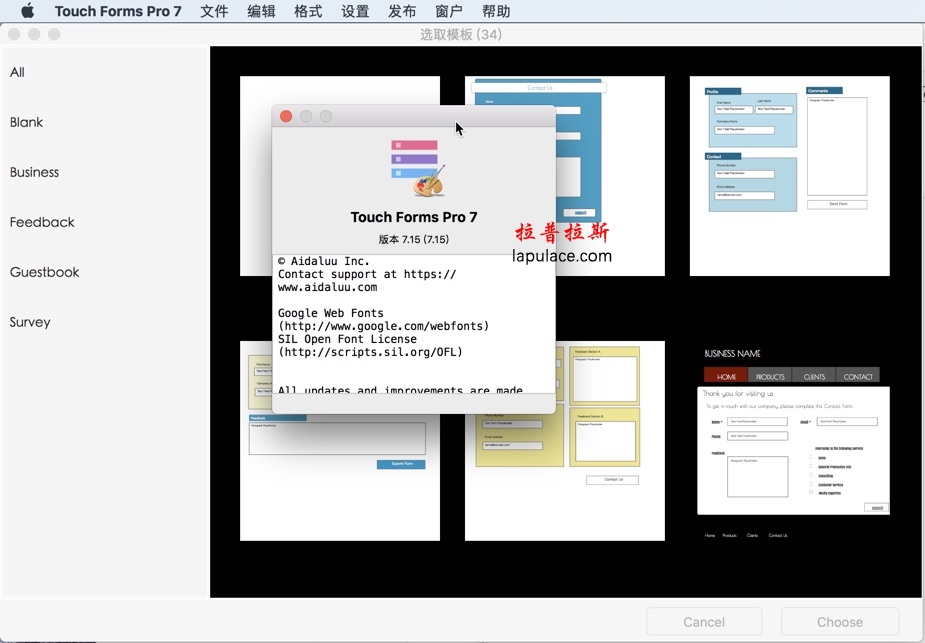
Task: Open the 帮助 menu
Action: [496, 12]
